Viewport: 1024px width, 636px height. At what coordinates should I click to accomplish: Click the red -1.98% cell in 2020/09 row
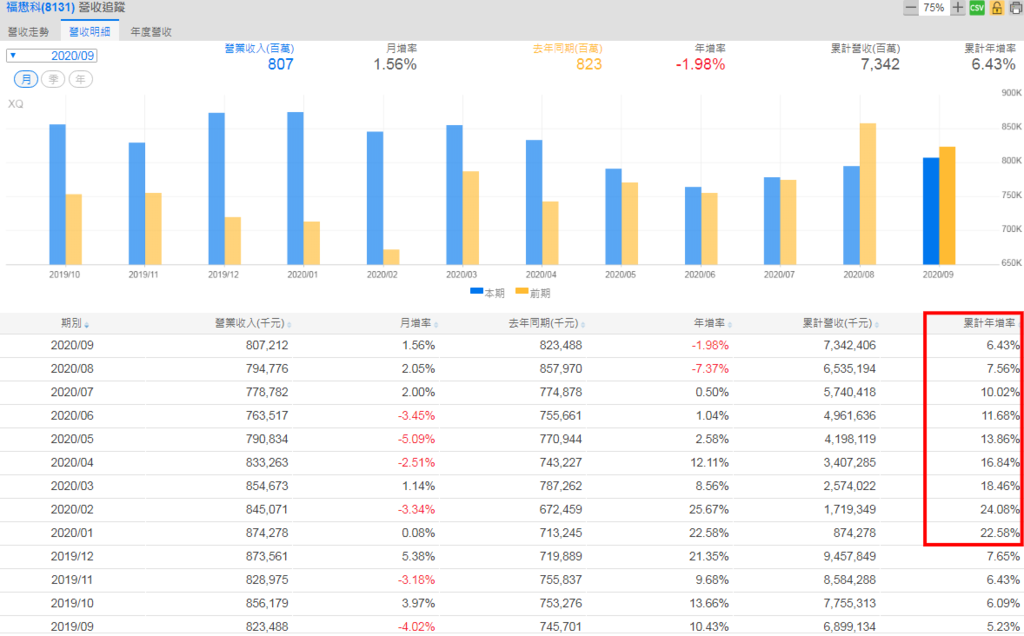click(711, 345)
